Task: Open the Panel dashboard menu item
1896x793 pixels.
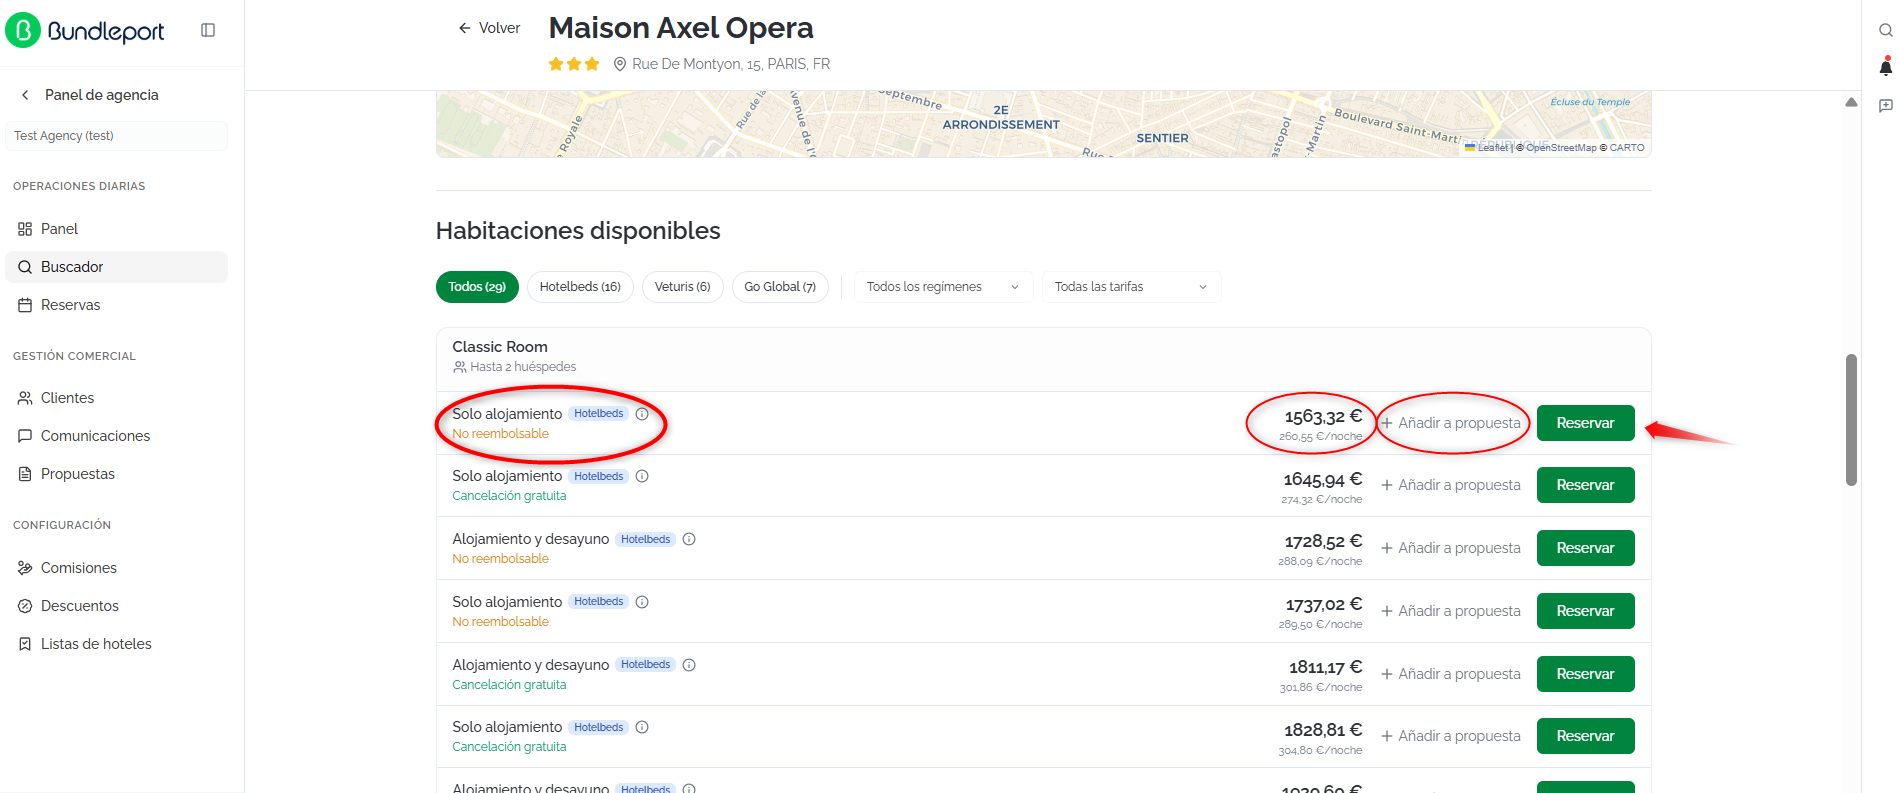Action: (116, 229)
